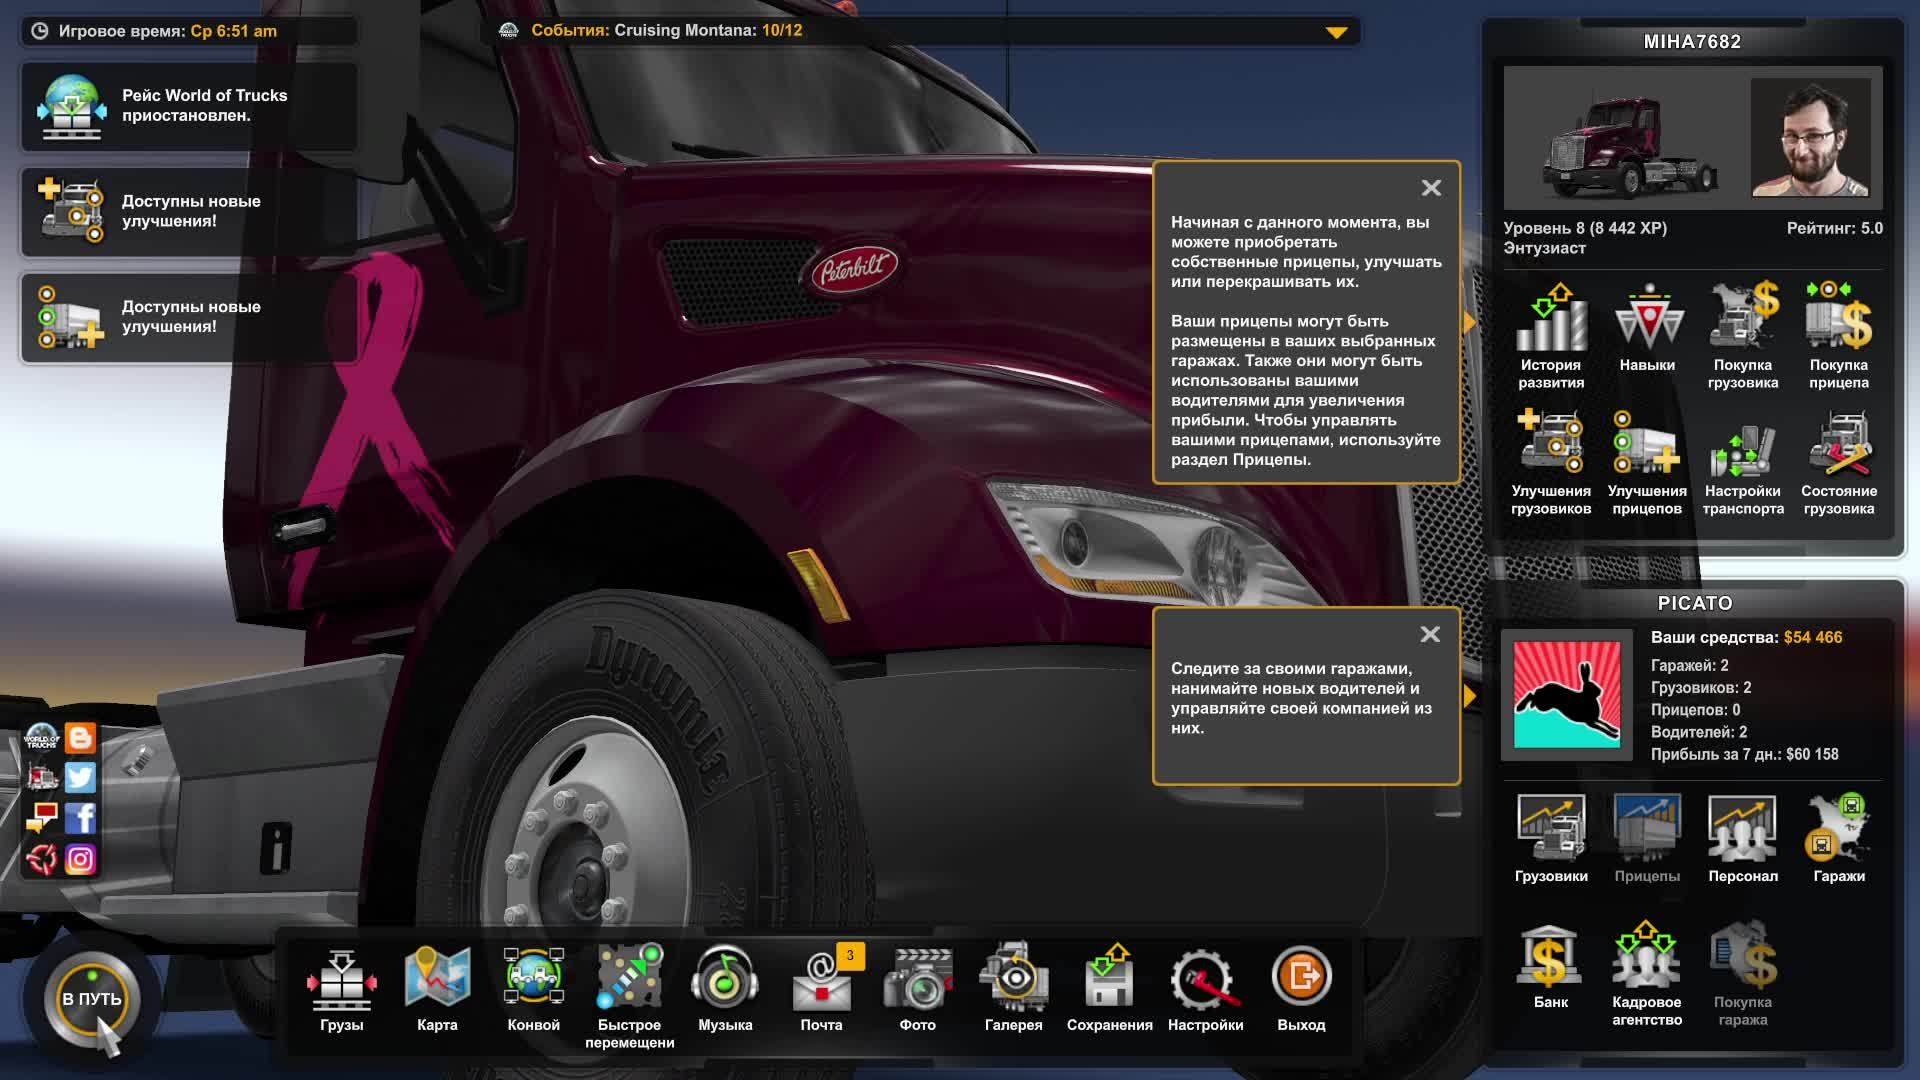The image size is (1920, 1080).
Task: Open the World of Trucks job notification
Action: click(189, 106)
